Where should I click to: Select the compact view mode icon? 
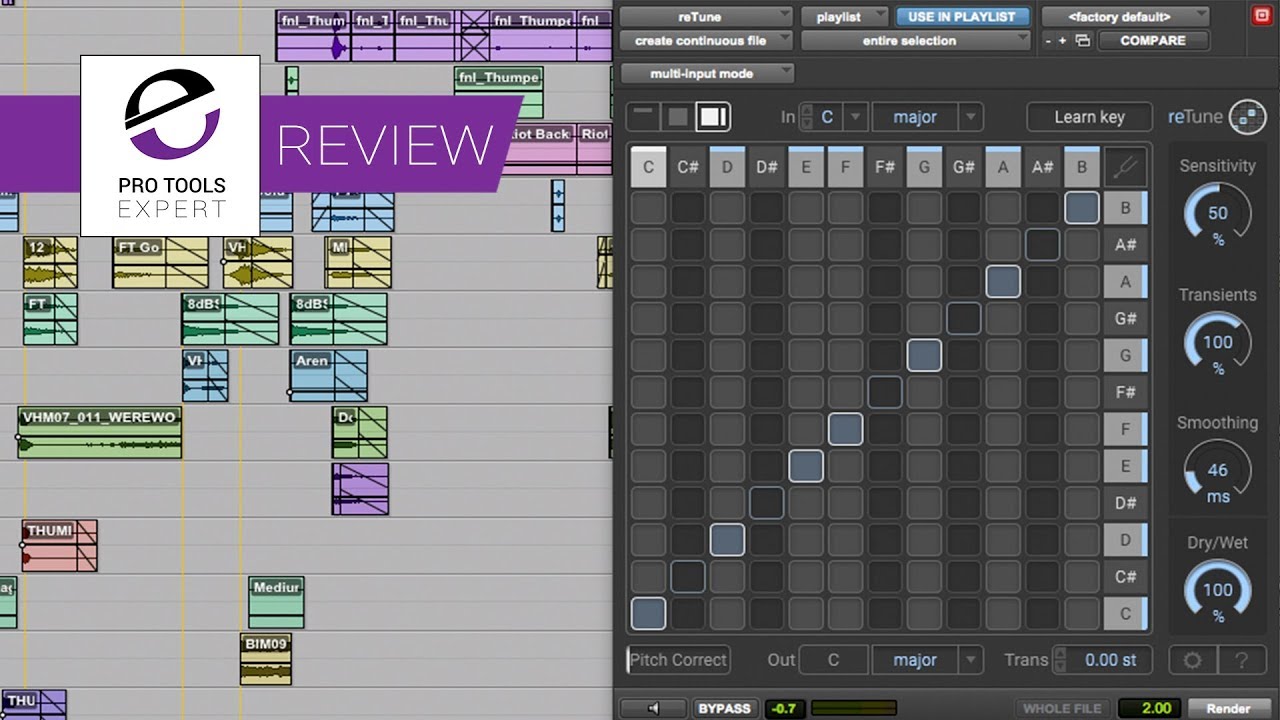click(644, 116)
